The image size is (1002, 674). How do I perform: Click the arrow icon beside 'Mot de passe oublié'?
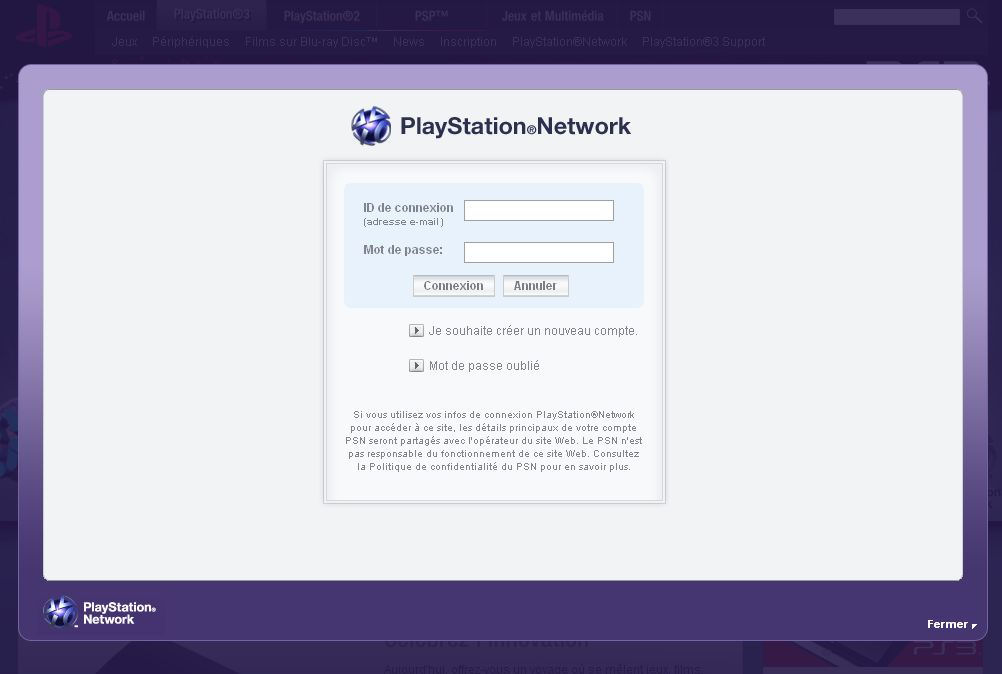[x=416, y=365]
